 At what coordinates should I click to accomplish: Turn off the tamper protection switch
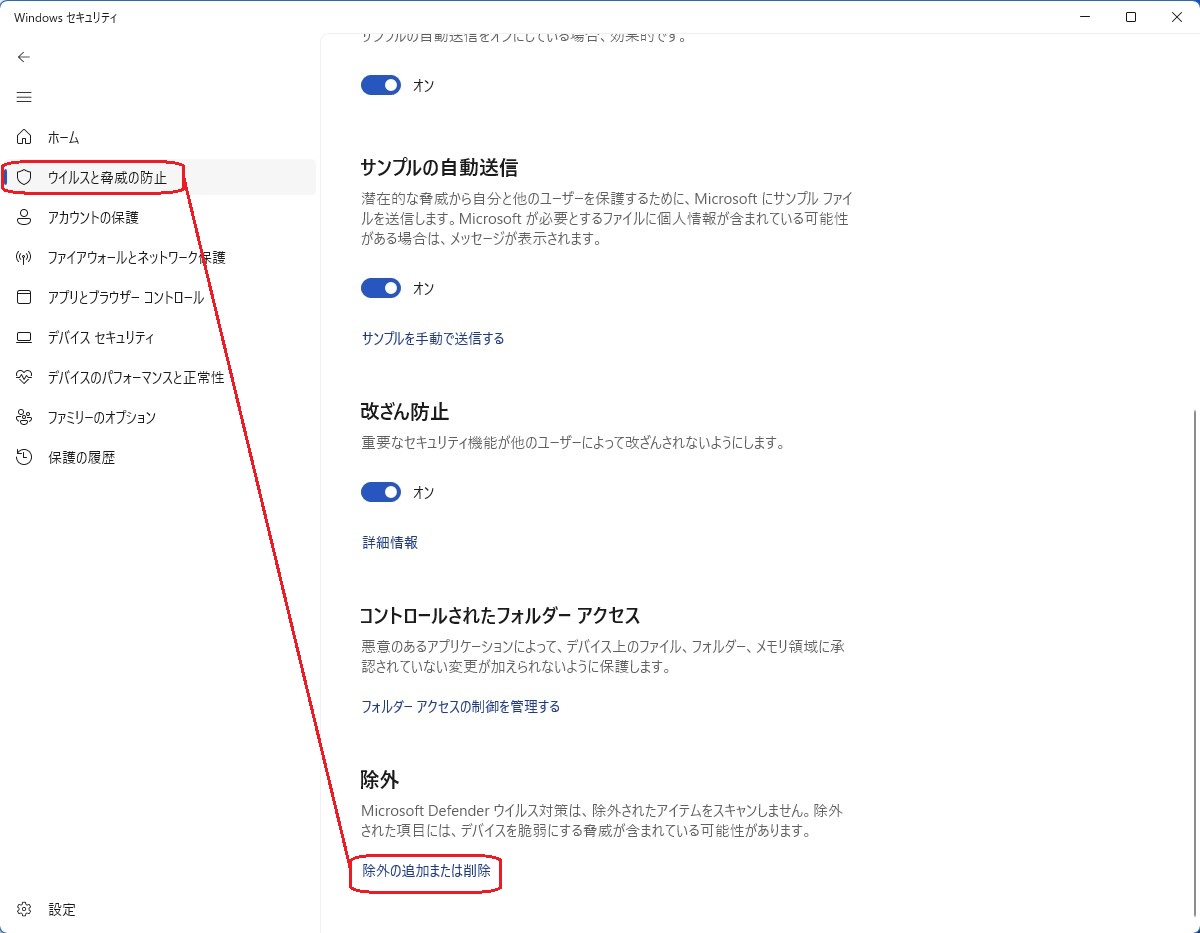point(381,492)
